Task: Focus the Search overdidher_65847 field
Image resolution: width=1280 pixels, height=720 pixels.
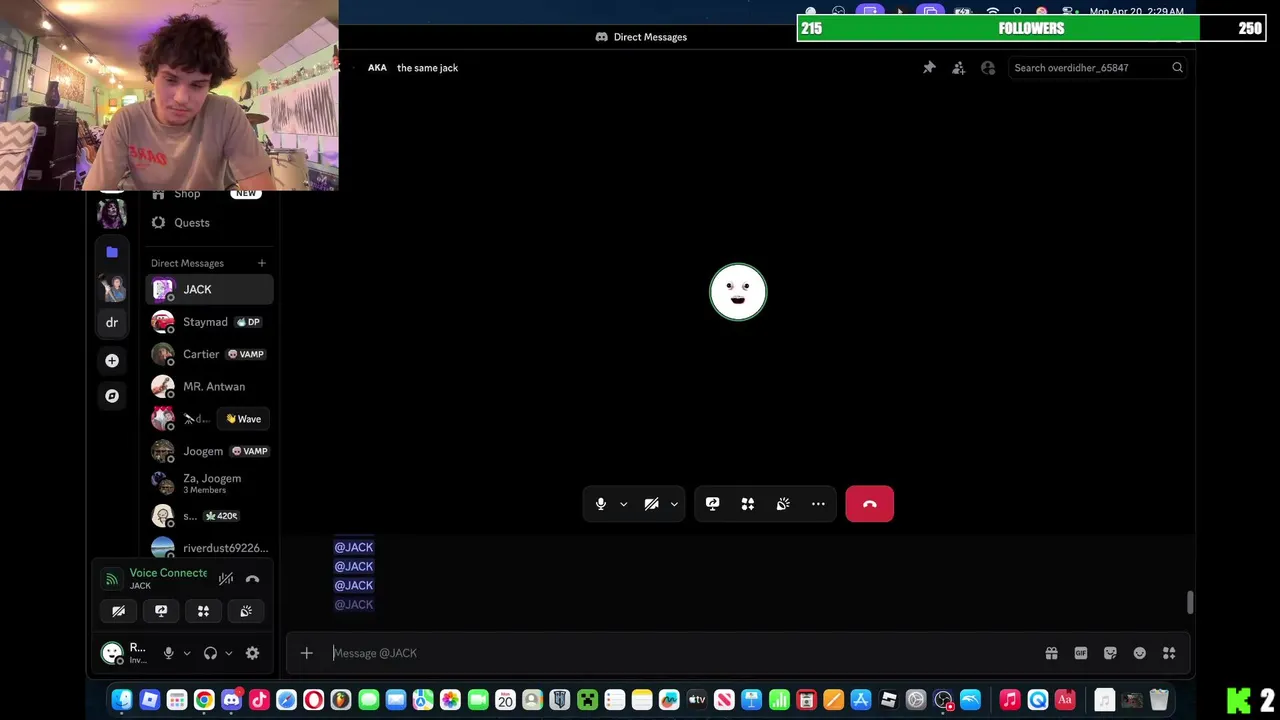Action: click(1097, 68)
